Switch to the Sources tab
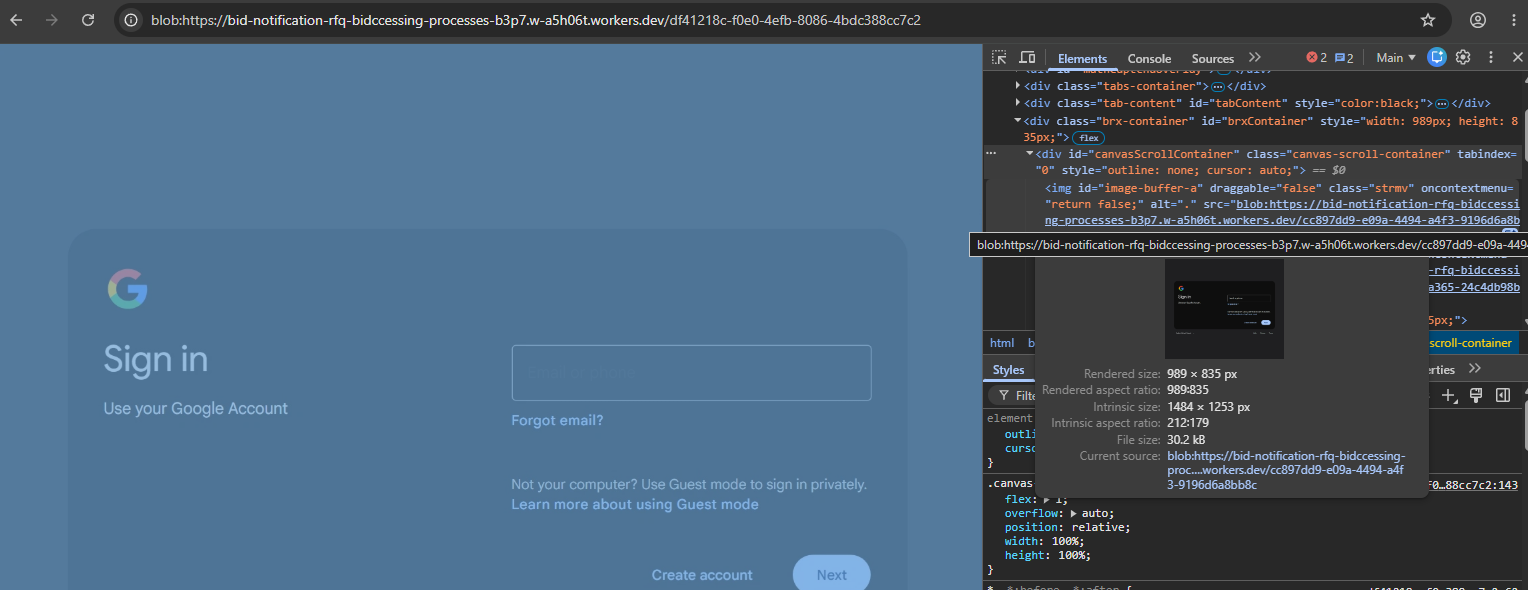This screenshot has width=1528, height=590. pos(1212,59)
